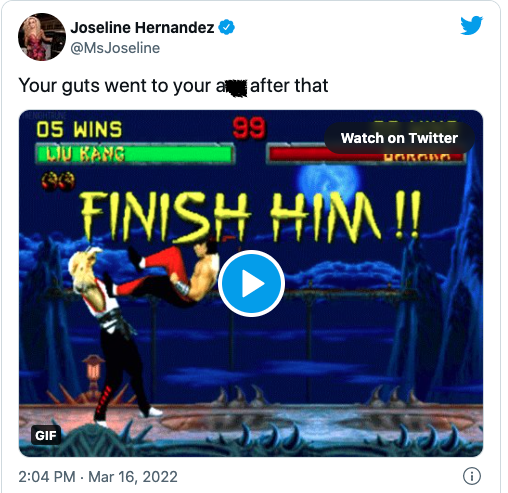The height and width of the screenshot is (493, 508).
Task: Open the Joseline Hernandez display name link
Action: 142,28
